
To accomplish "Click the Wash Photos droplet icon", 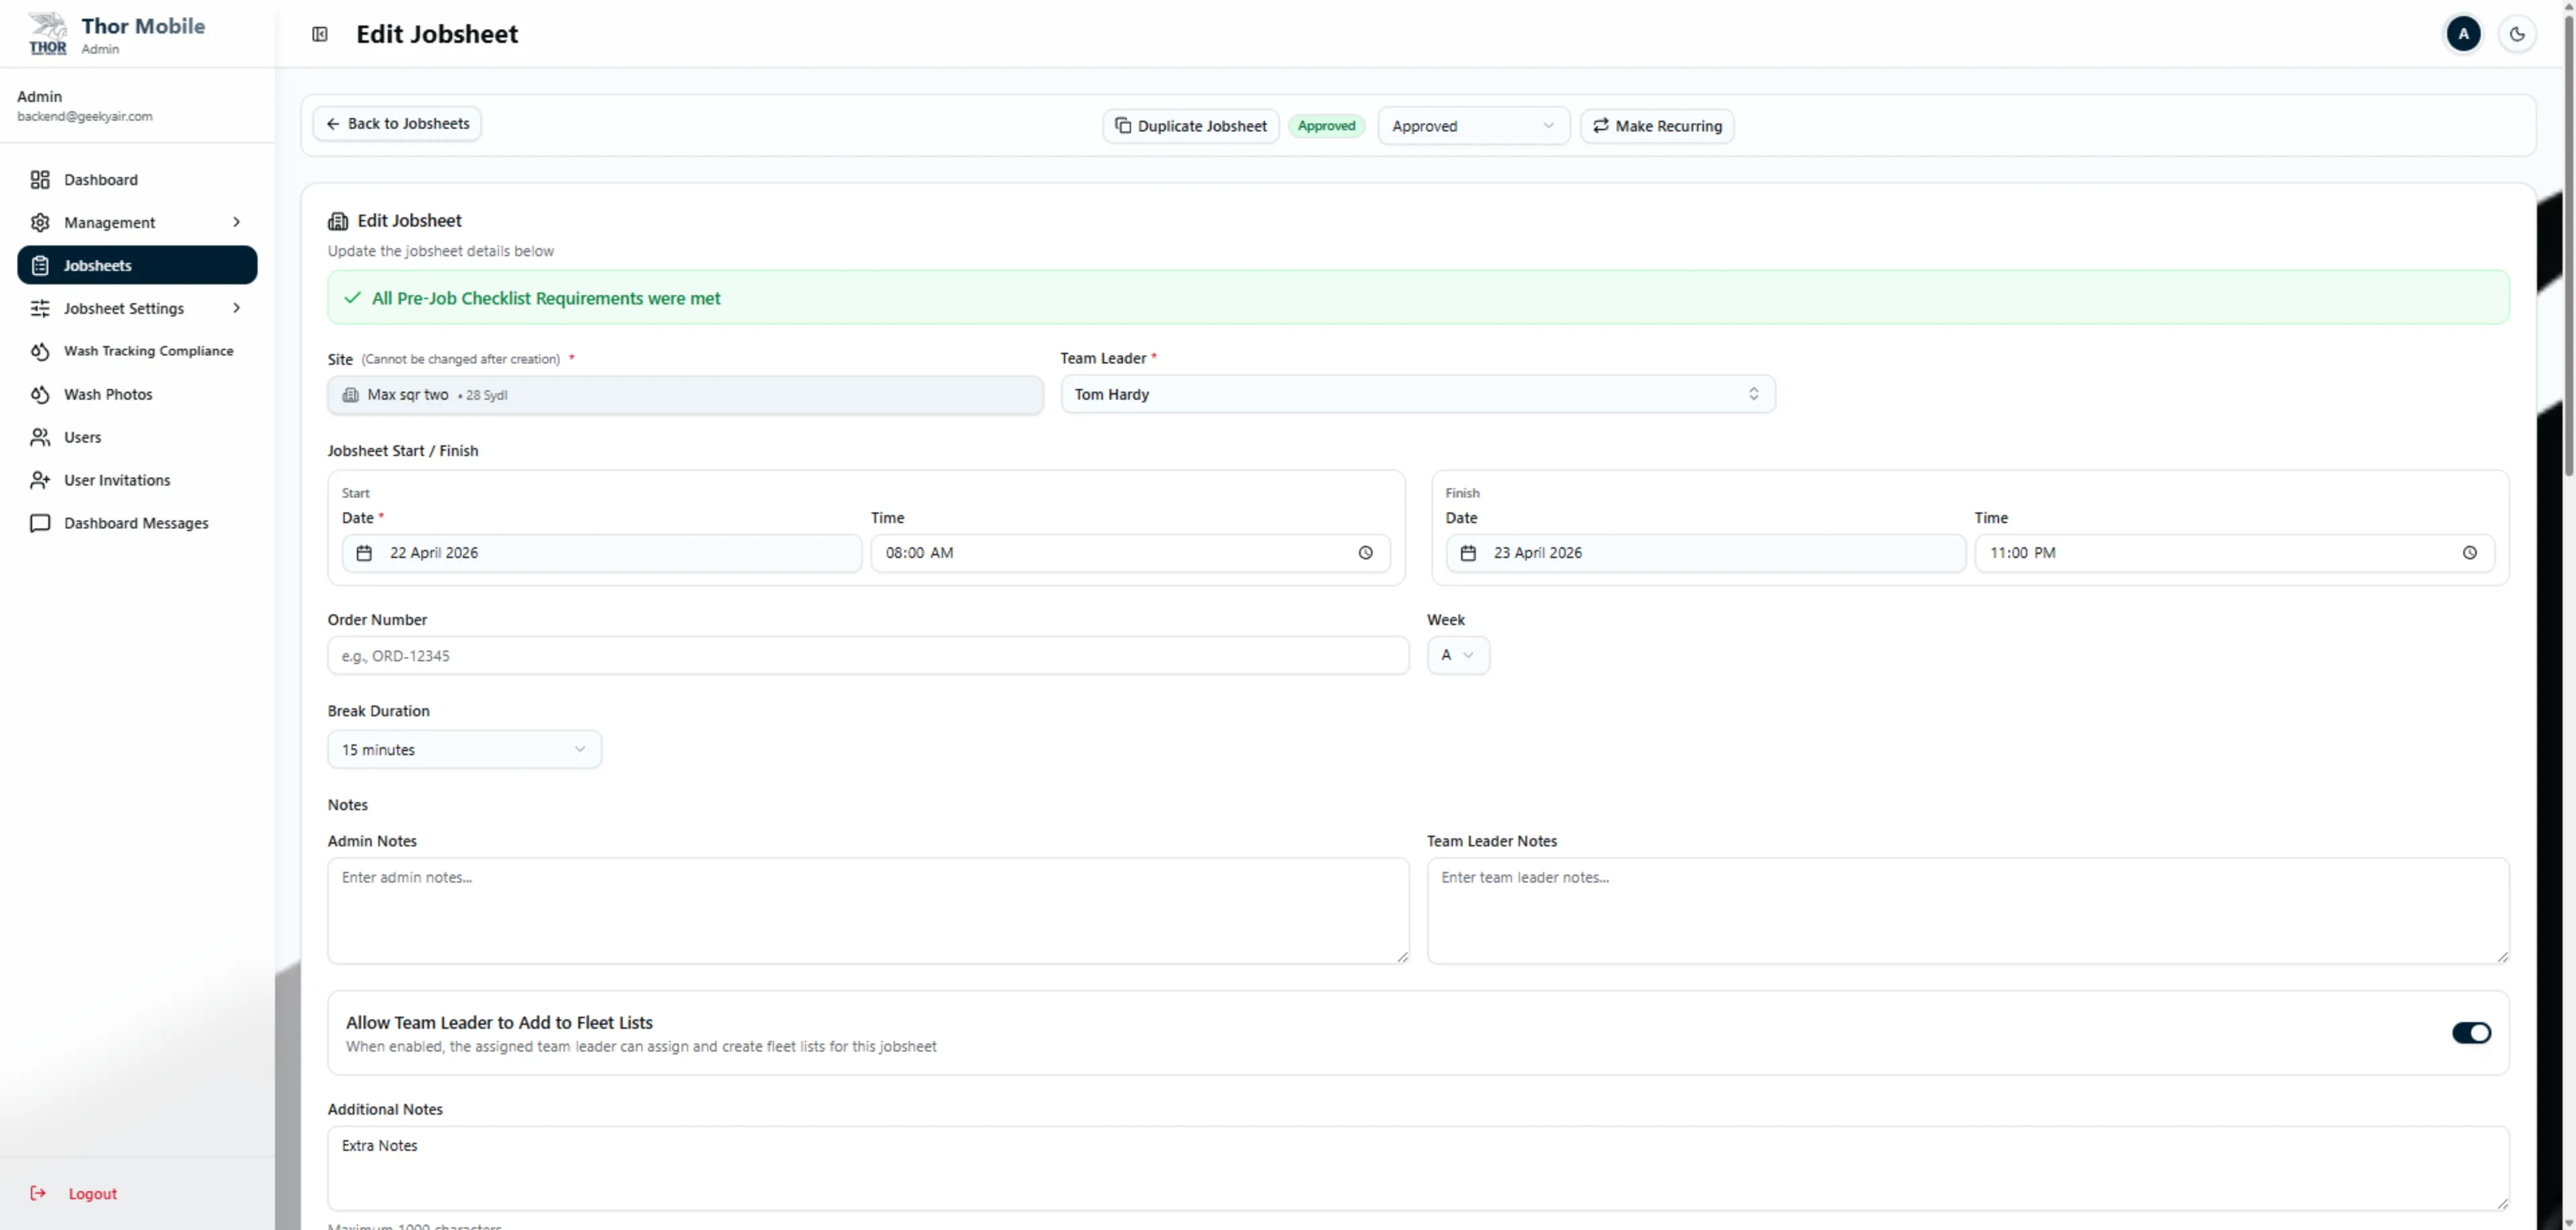I will pyautogui.click(x=40, y=394).
